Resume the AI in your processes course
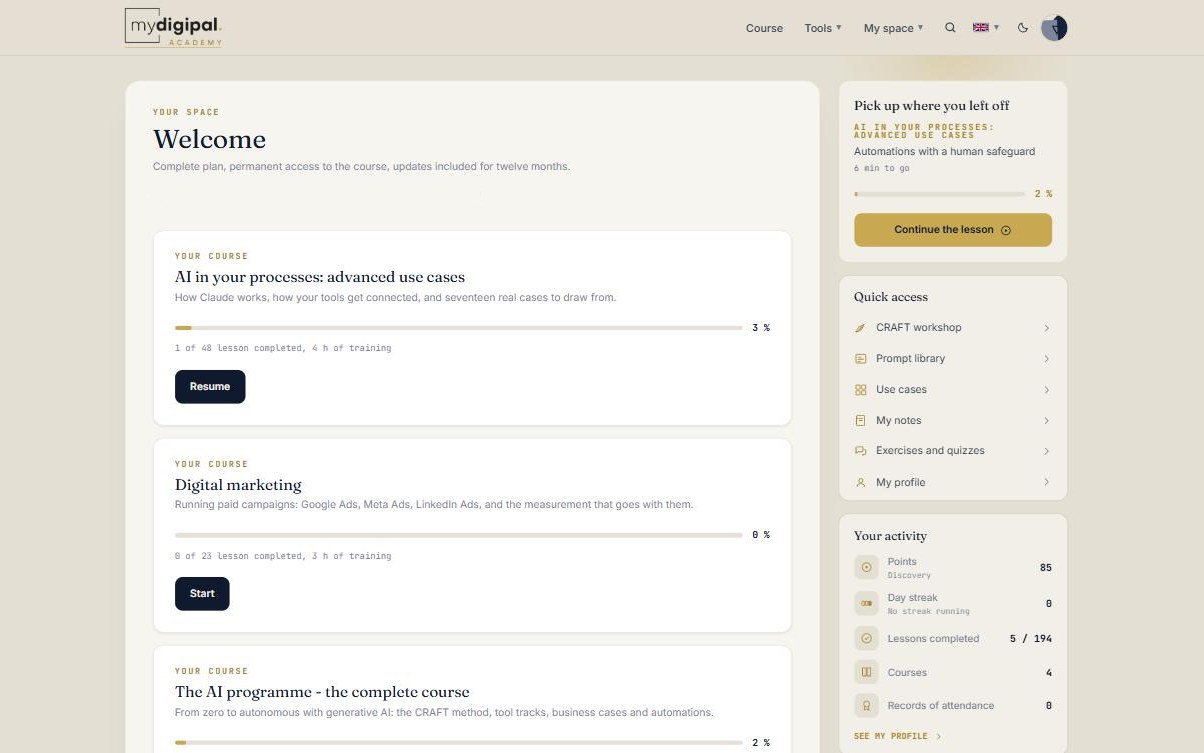The height and width of the screenshot is (753, 1204). (210, 387)
